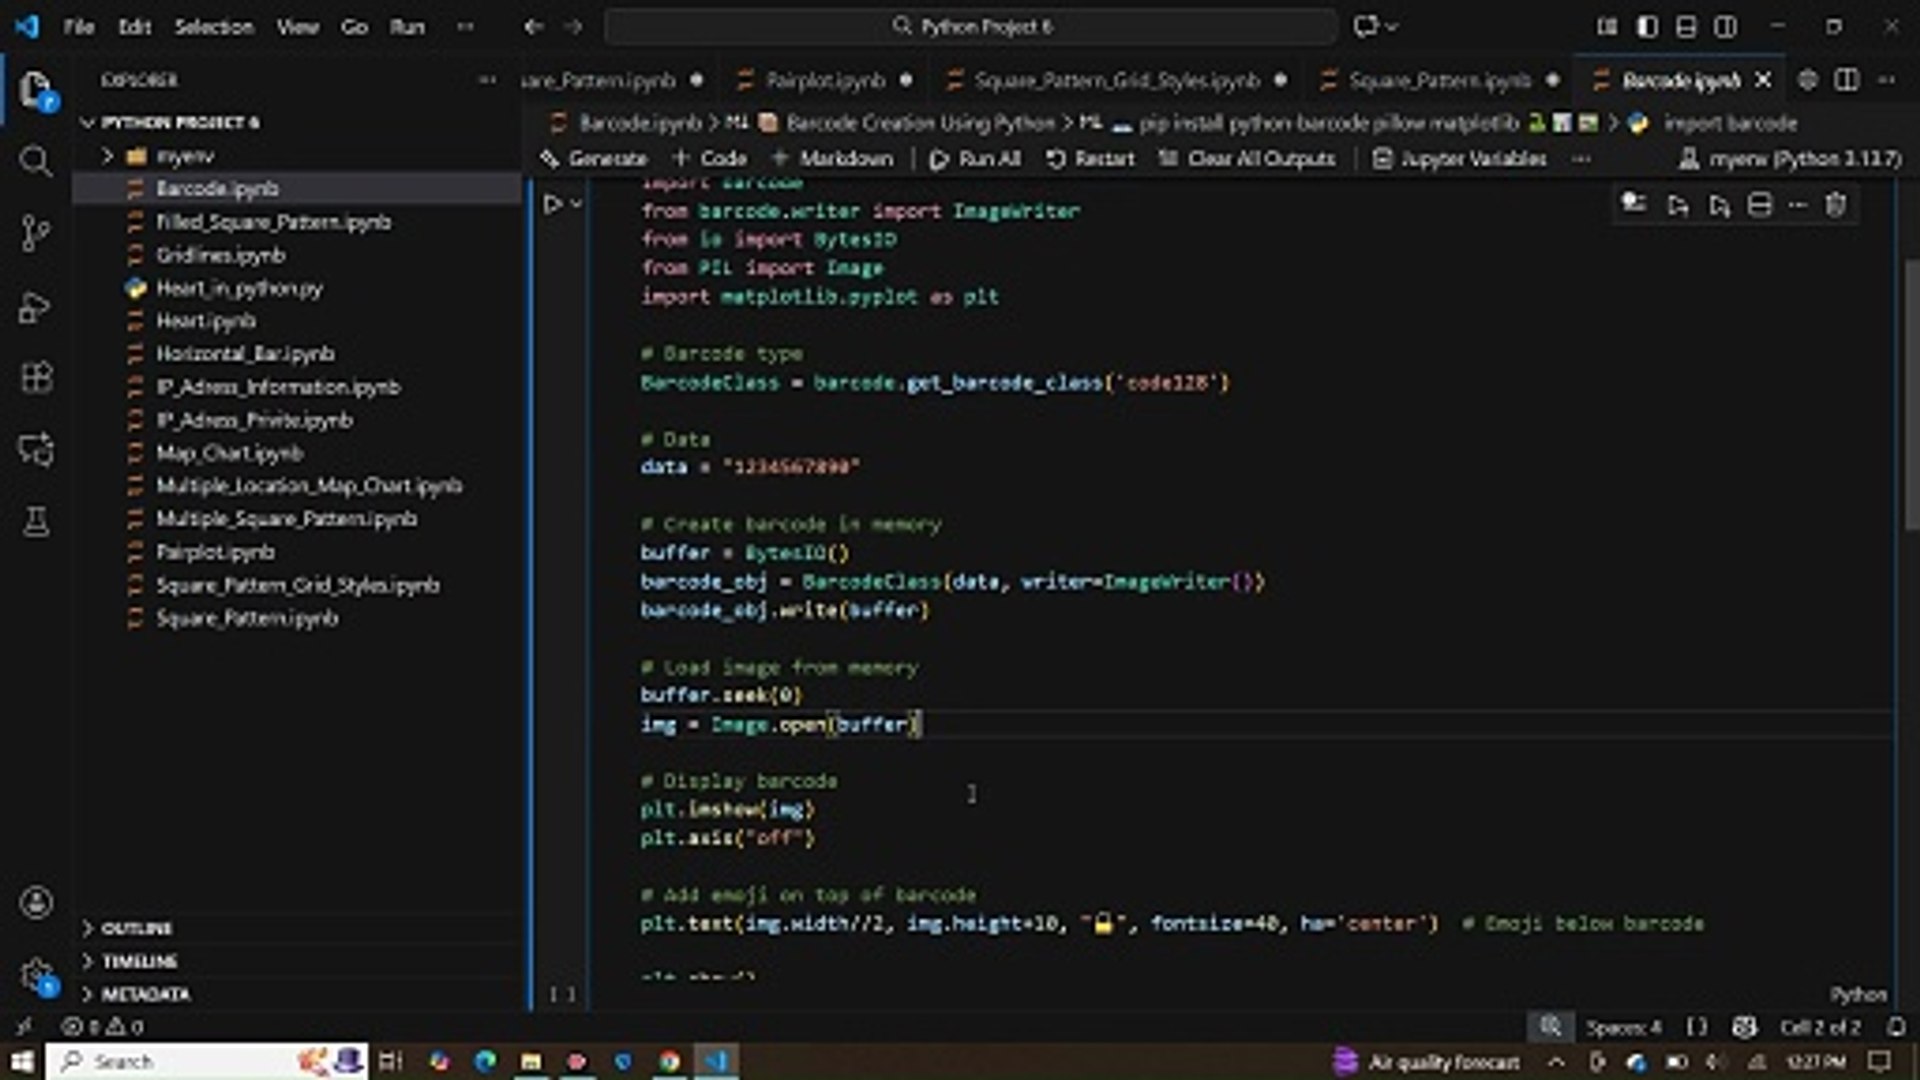
Task: Open the Run and Debug view
Action: pos(36,307)
